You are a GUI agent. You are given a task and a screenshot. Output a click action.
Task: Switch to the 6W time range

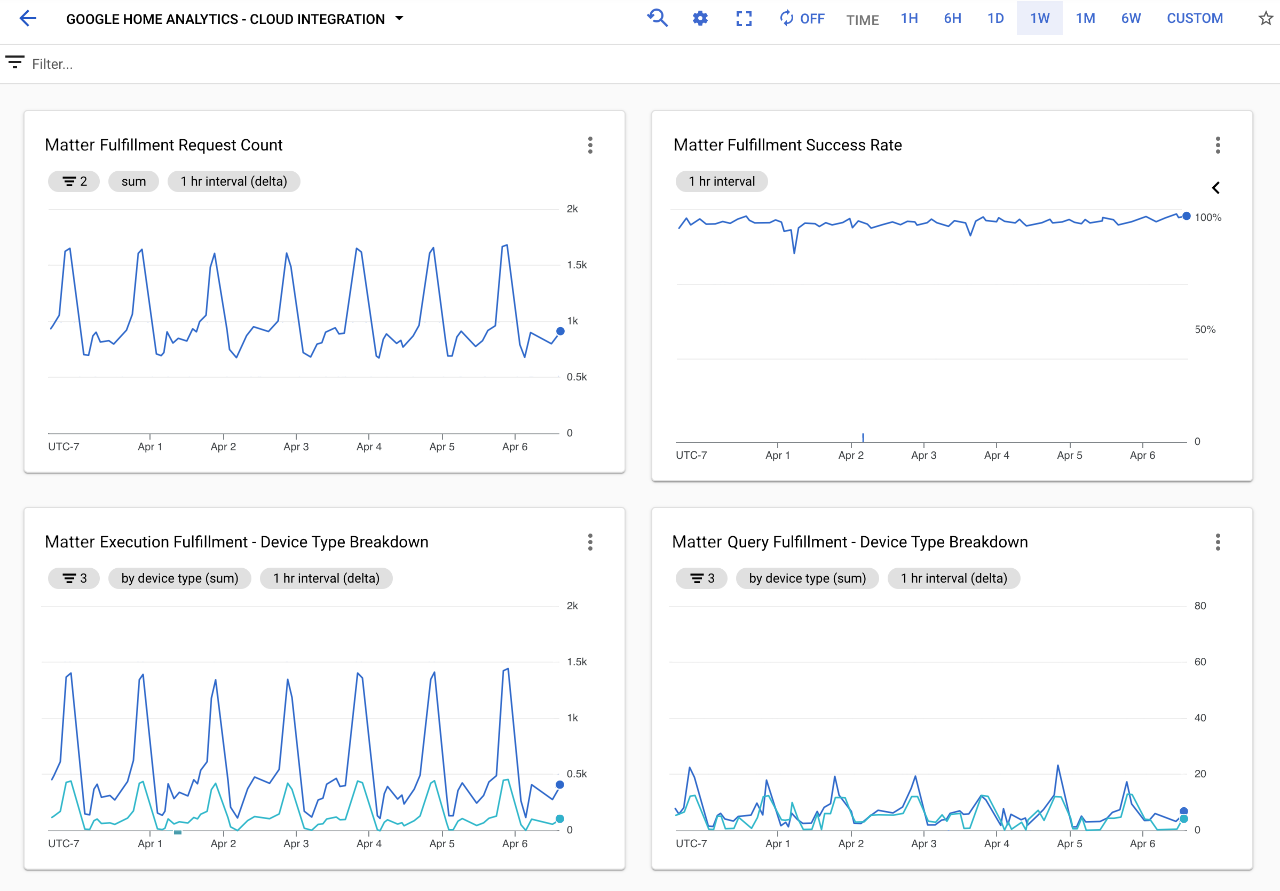click(x=1130, y=18)
